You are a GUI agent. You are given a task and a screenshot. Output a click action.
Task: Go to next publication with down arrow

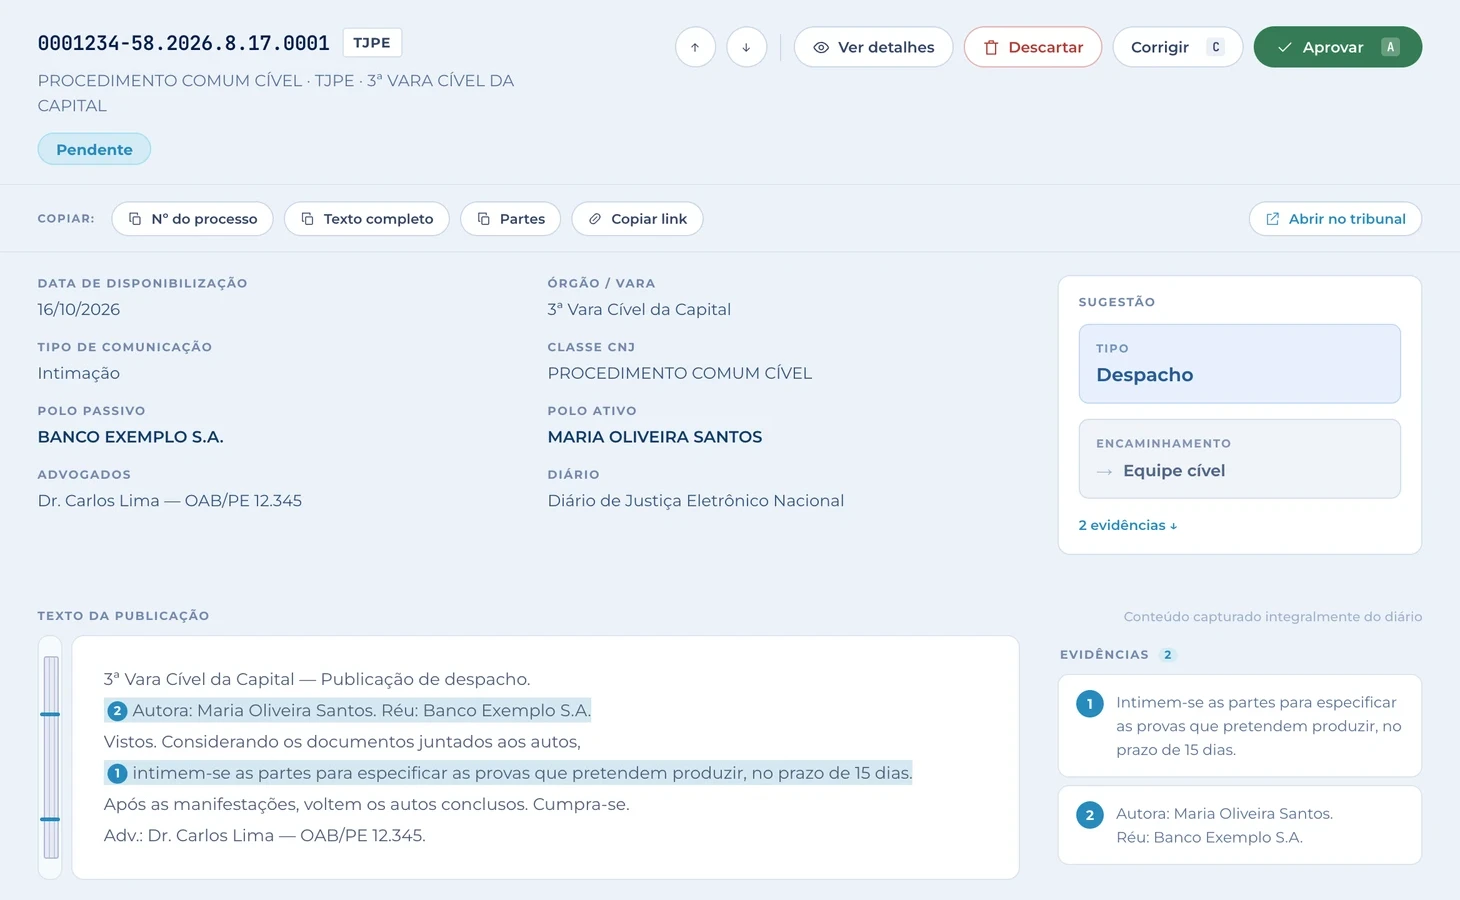(x=746, y=47)
